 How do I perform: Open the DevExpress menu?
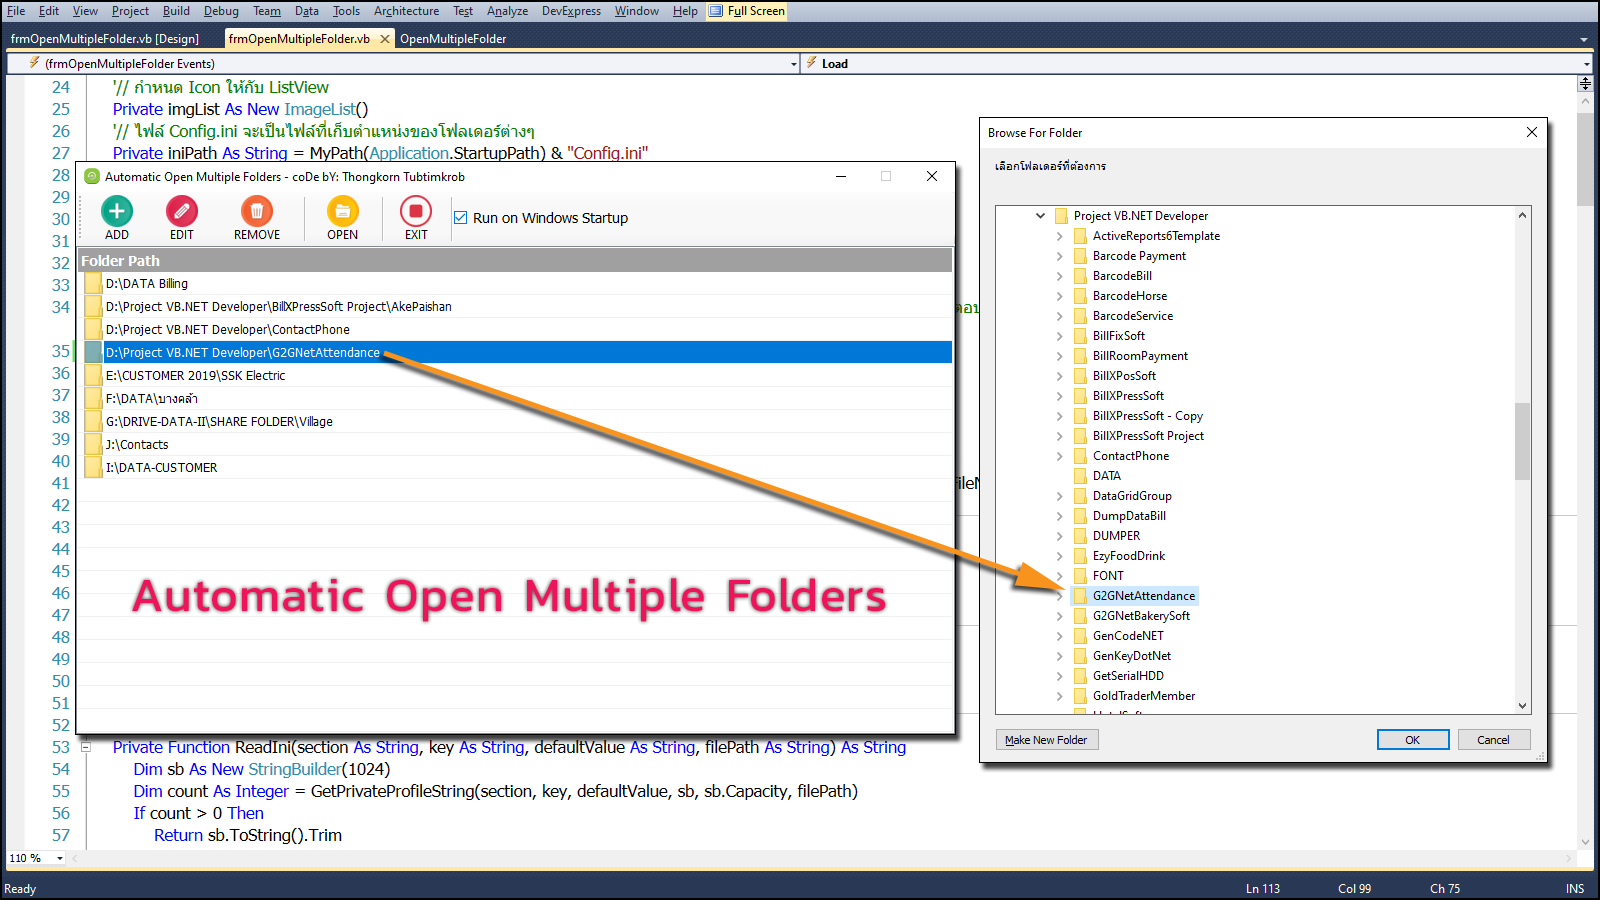[x=571, y=11]
